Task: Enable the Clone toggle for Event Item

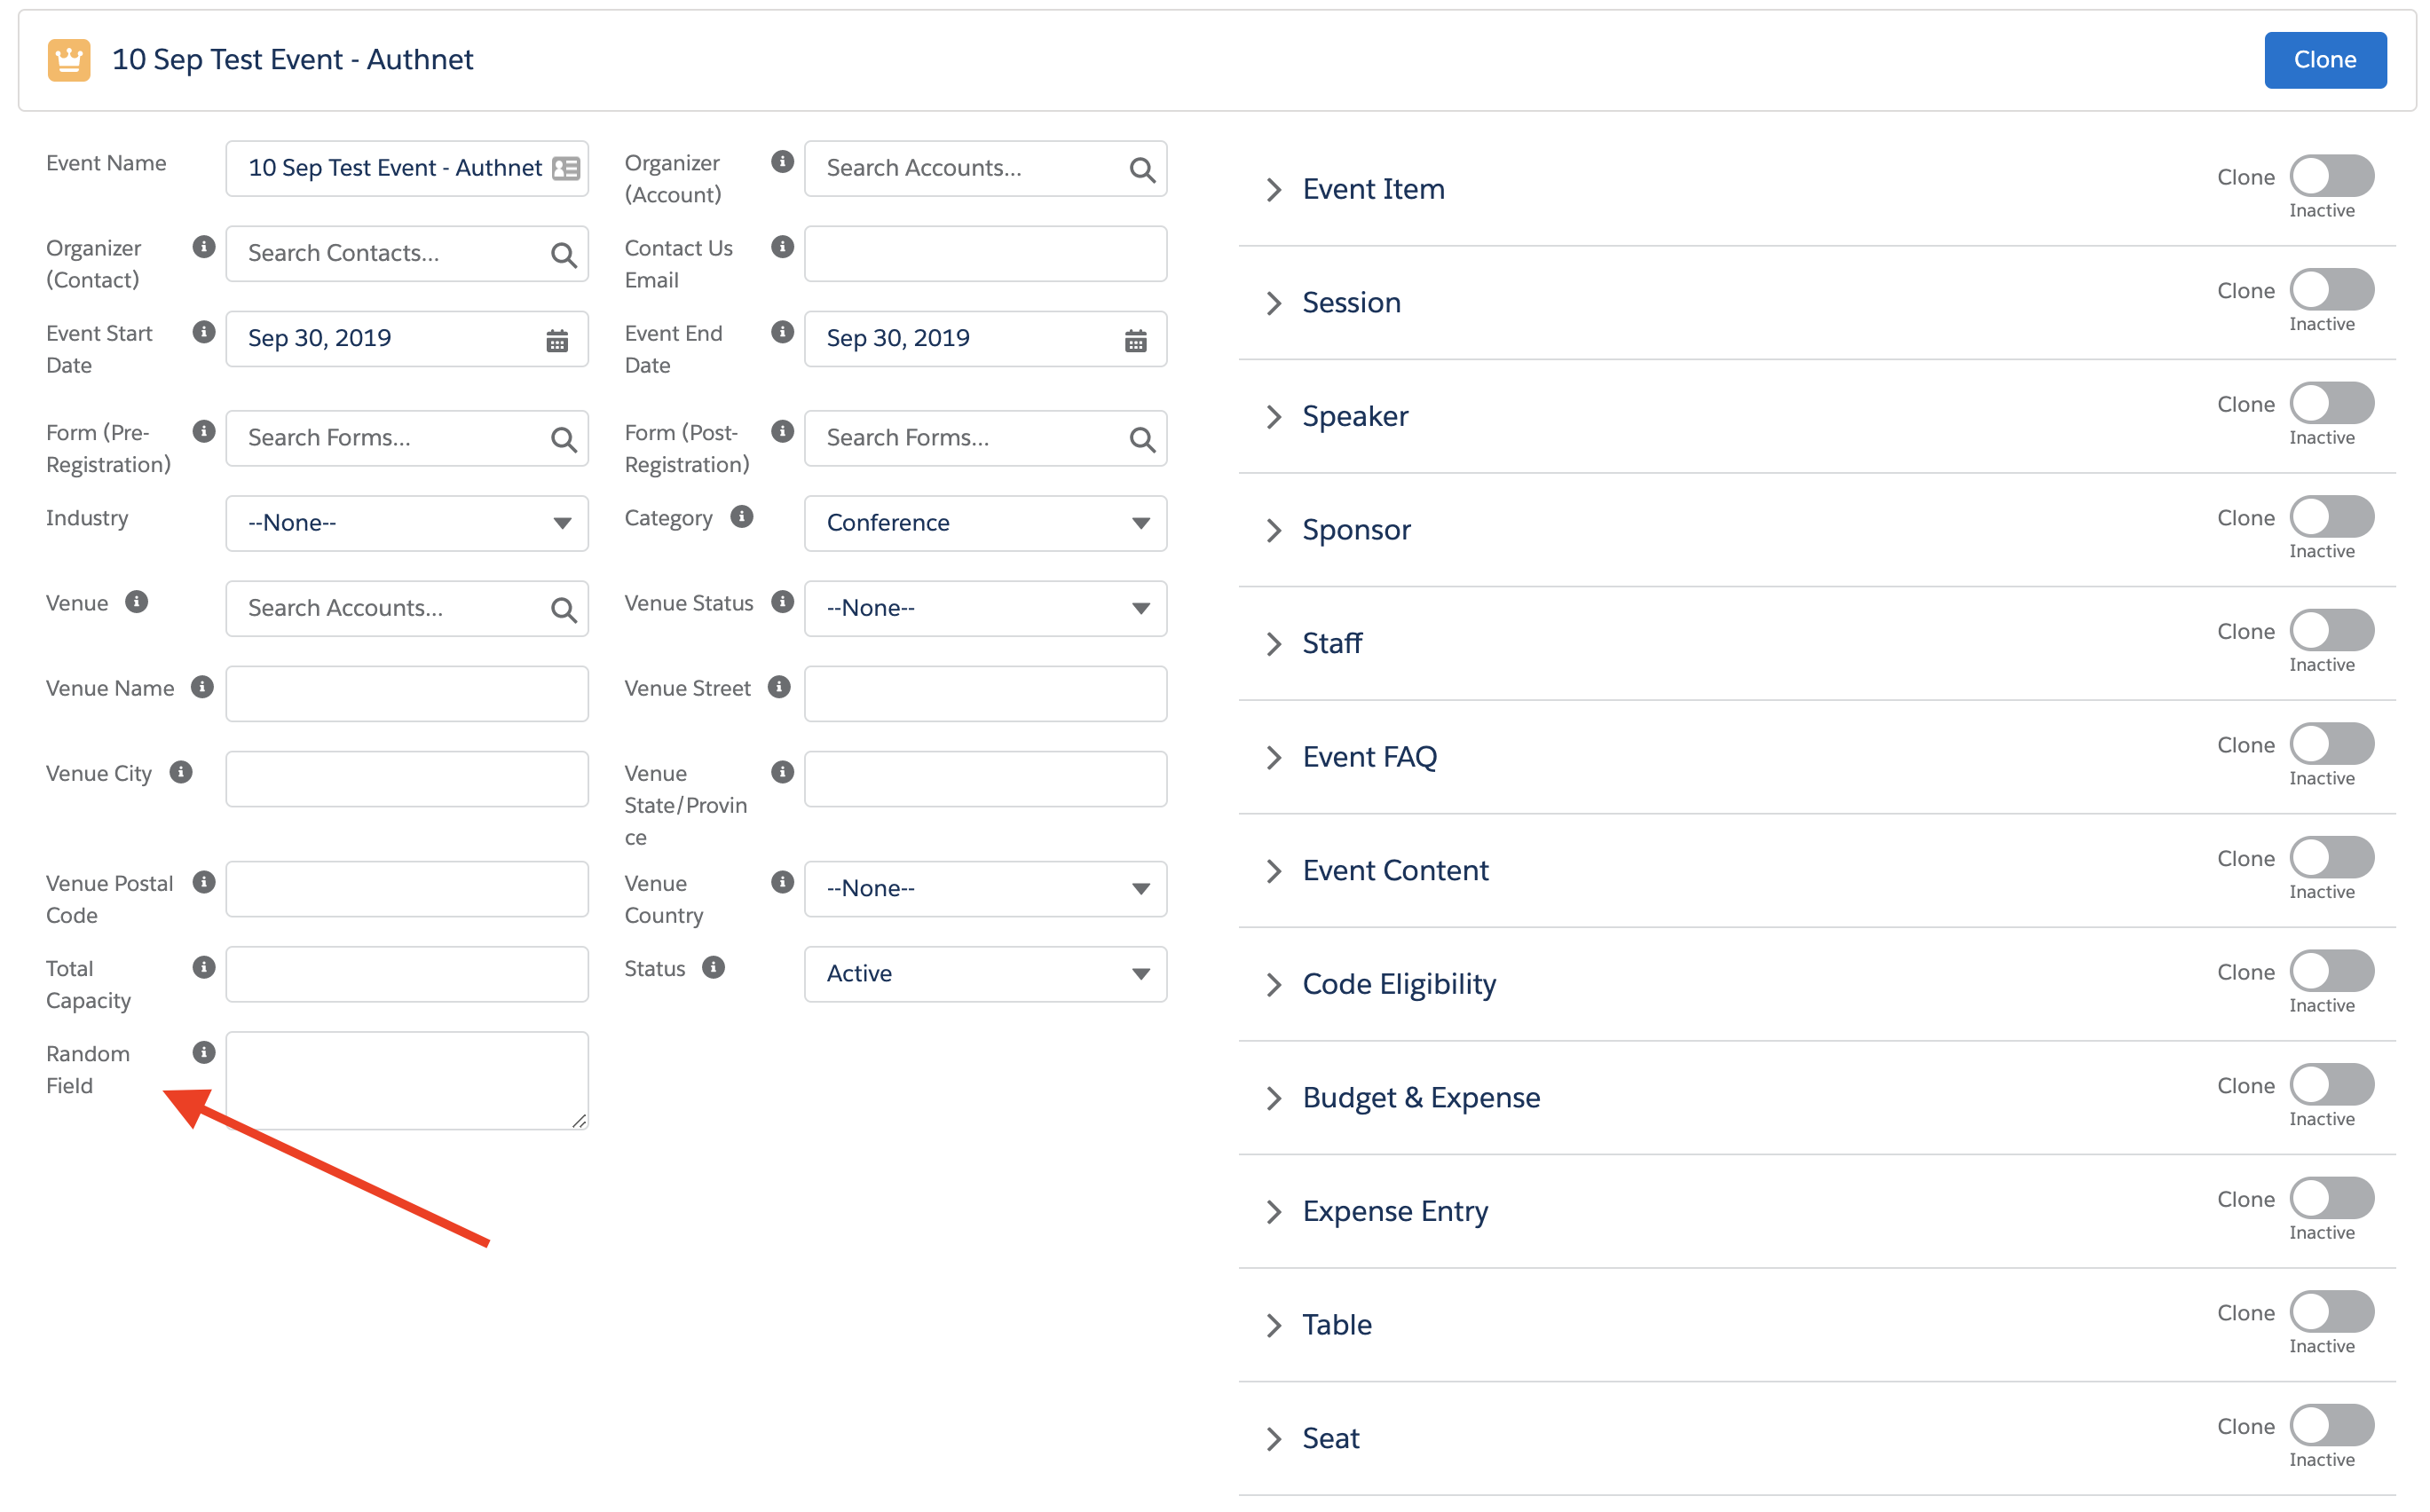Action: pyautogui.click(x=2331, y=176)
